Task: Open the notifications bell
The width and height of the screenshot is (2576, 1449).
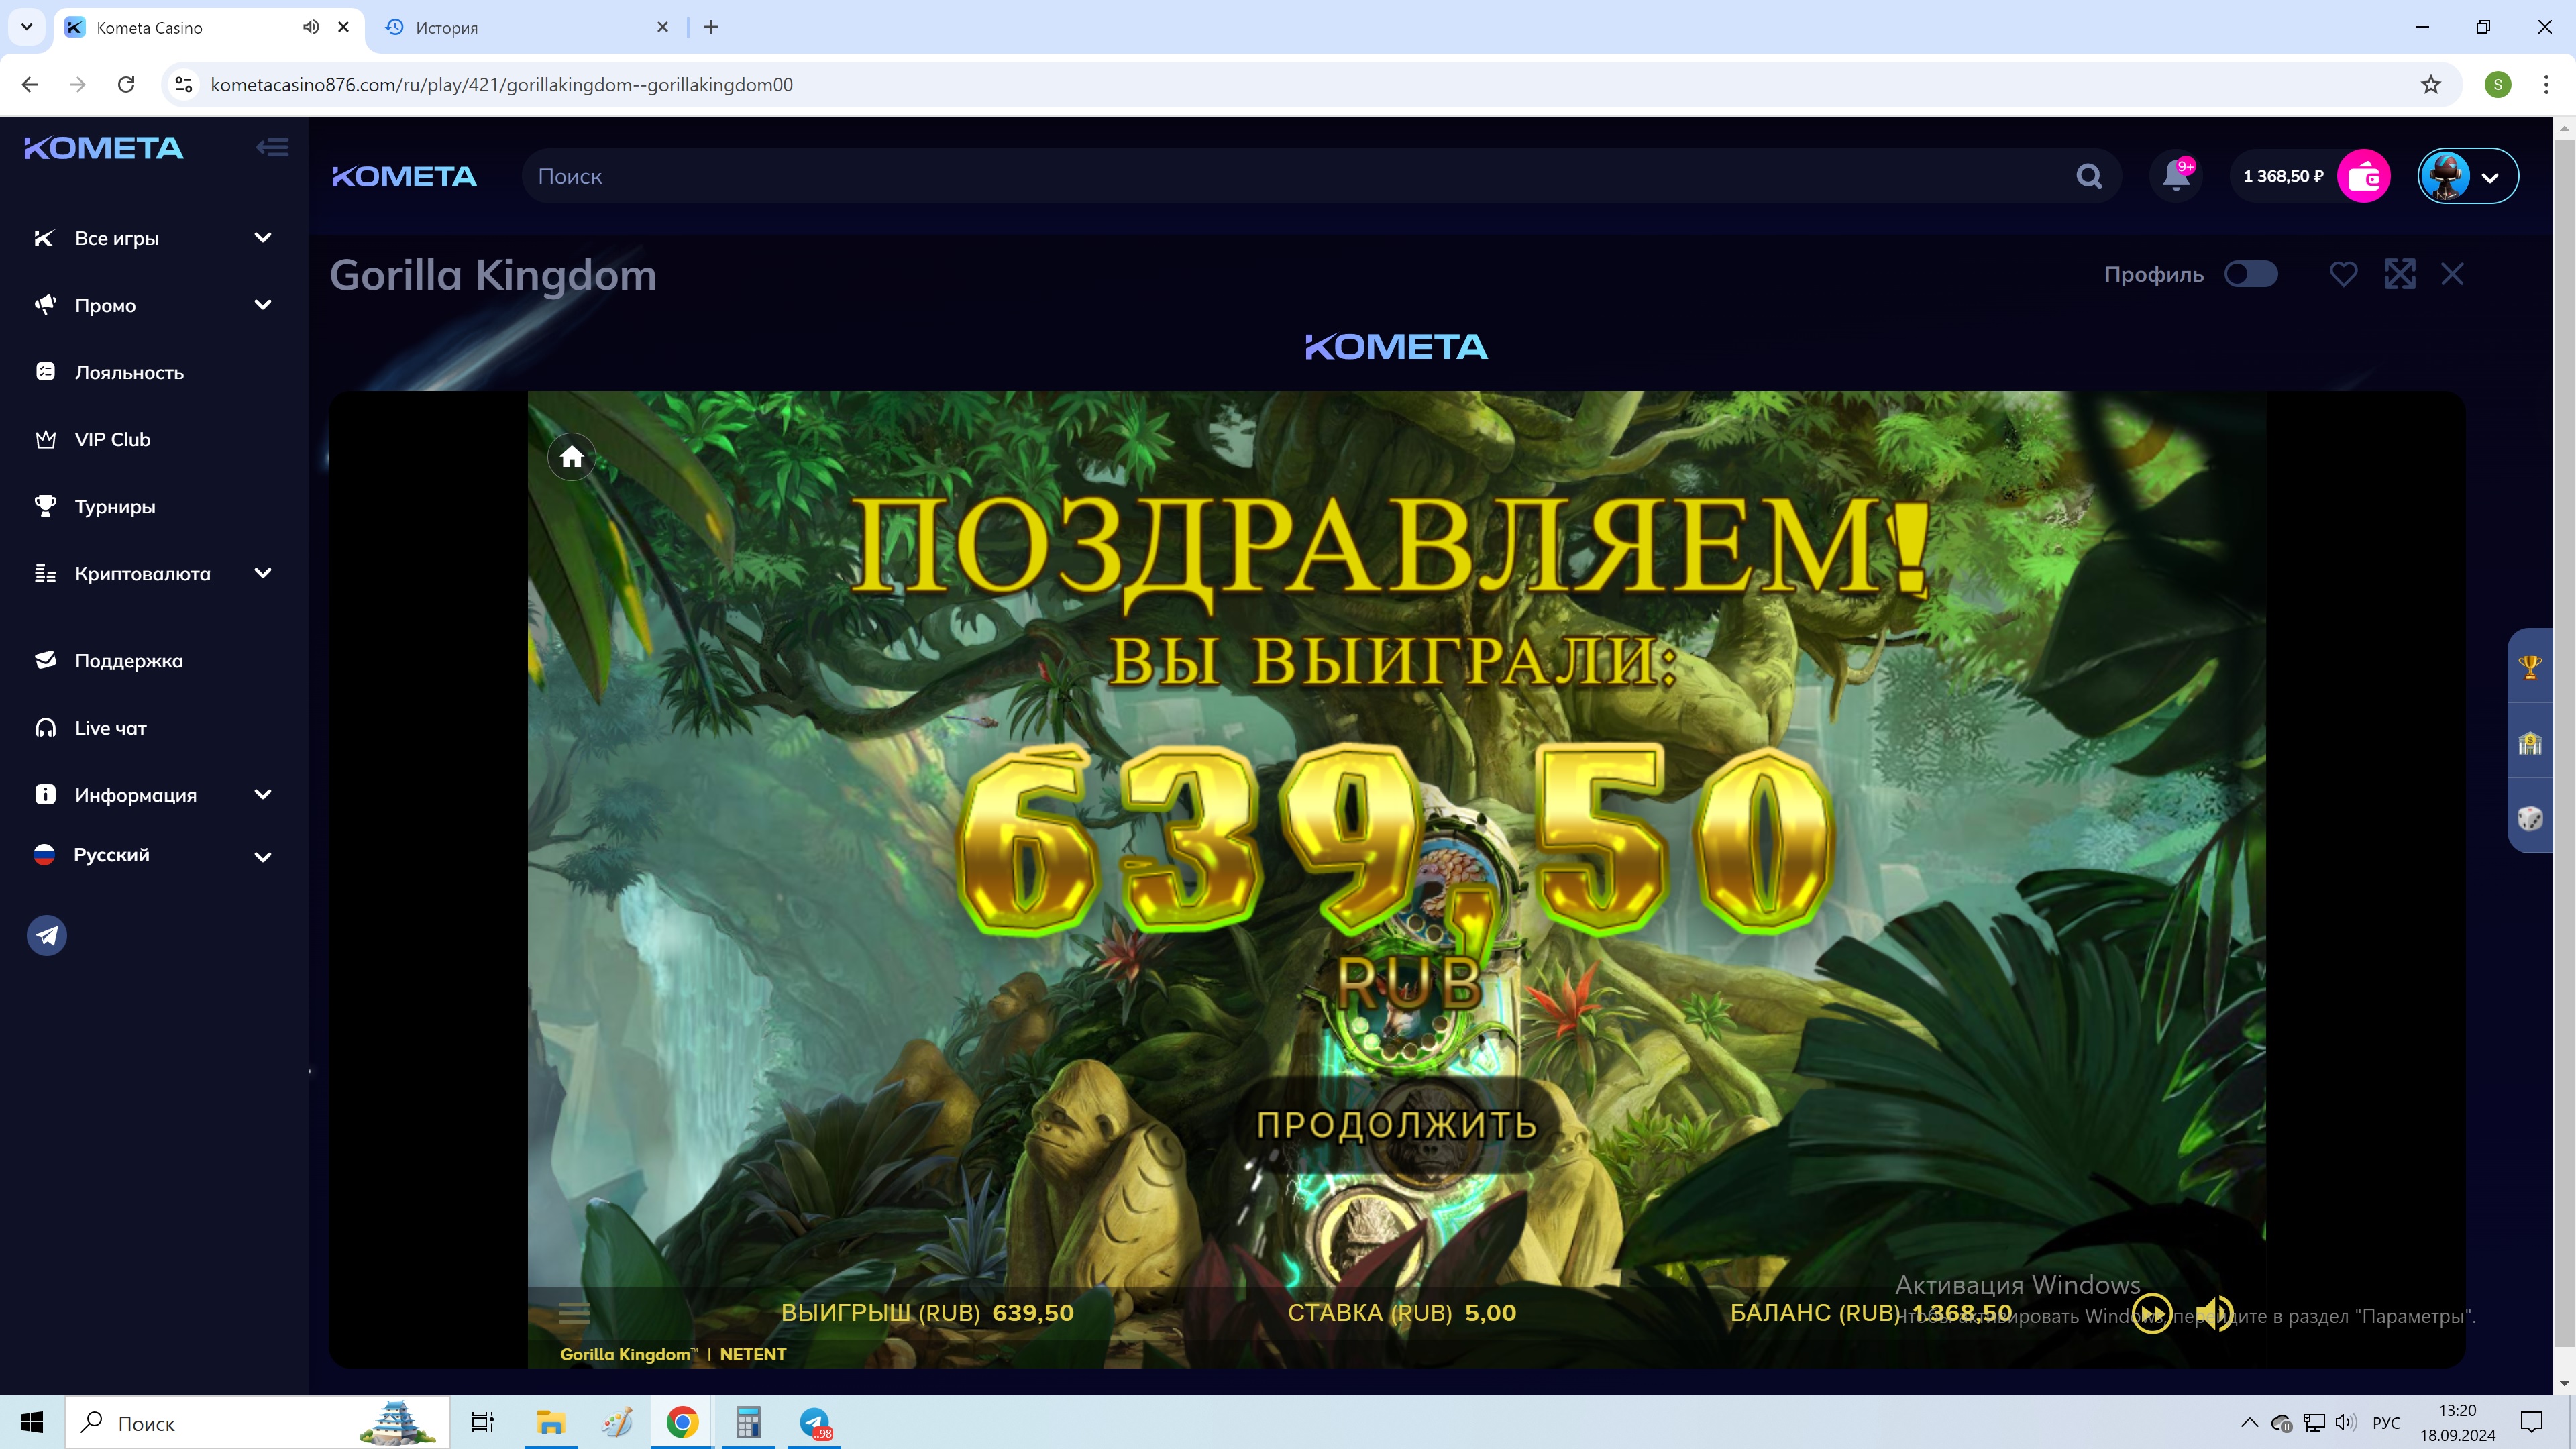Action: pyautogui.click(x=2175, y=176)
